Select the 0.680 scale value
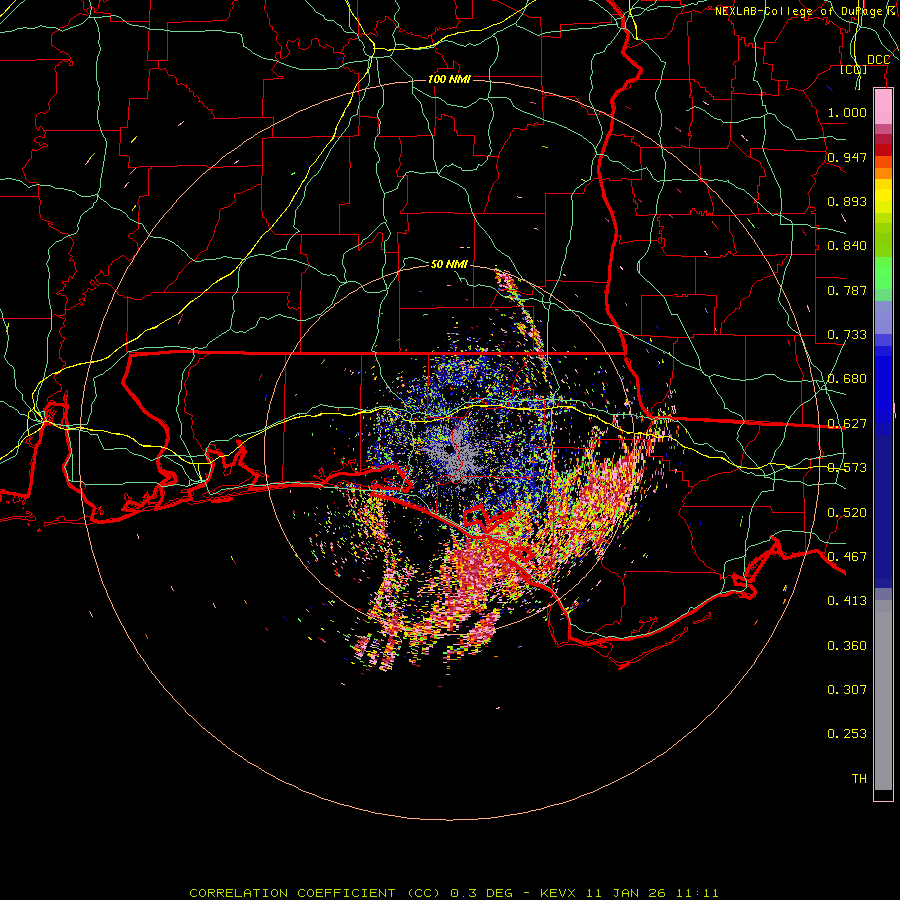The width and height of the screenshot is (900, 900). pyautogui.click(x=847, y=379)
